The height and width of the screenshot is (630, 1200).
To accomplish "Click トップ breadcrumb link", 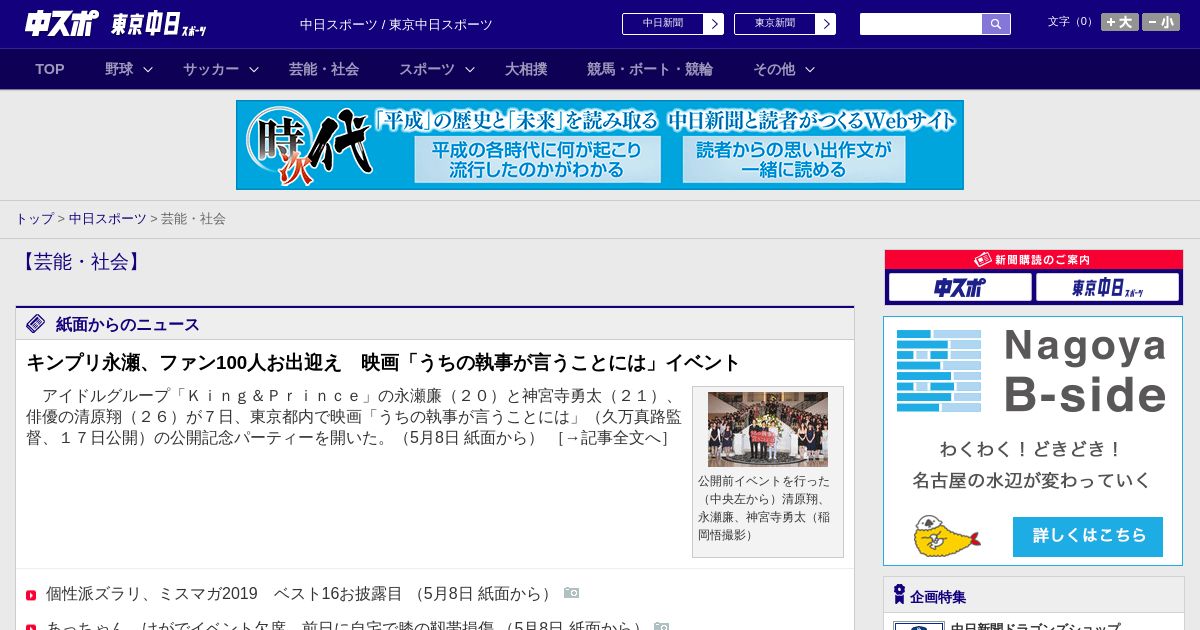I will coord(34,218).
